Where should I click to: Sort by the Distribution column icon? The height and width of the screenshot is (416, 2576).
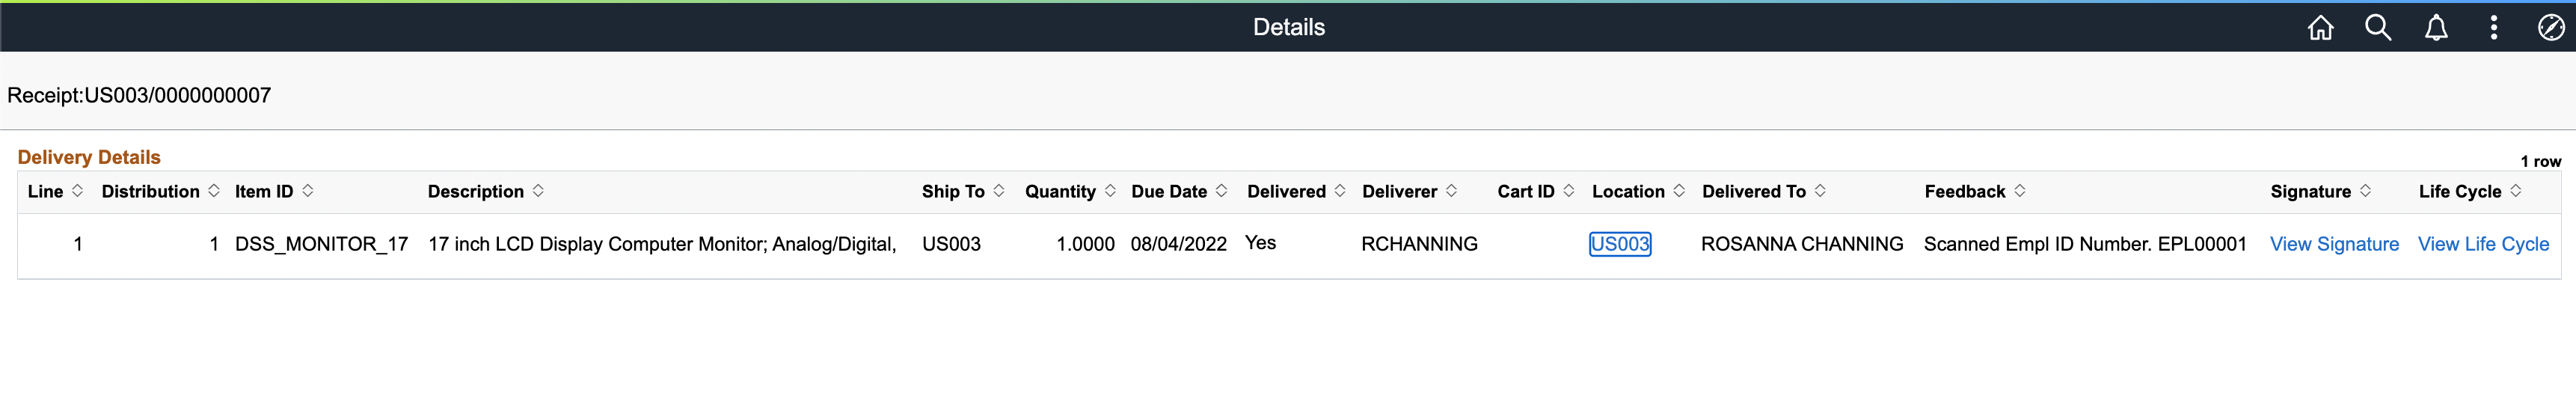[214, 191]
